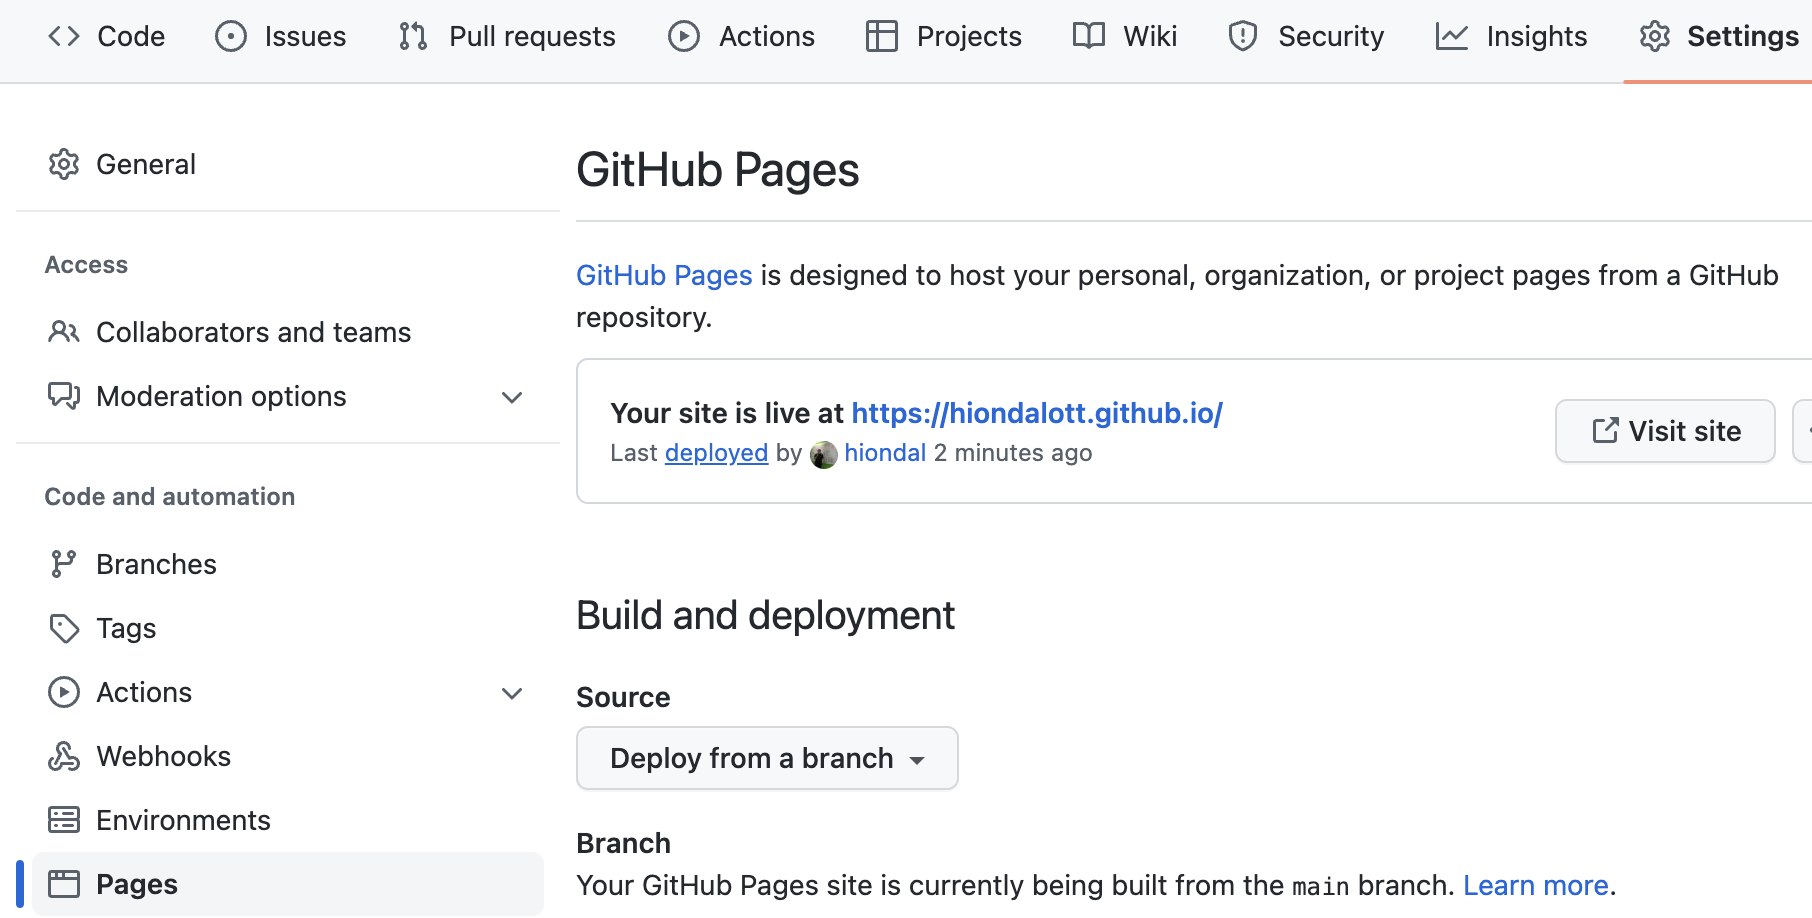This screenshot has width=1812, height=918.
Task: Click the Code angle-brackets icon
Action: [x=64, y=36]
